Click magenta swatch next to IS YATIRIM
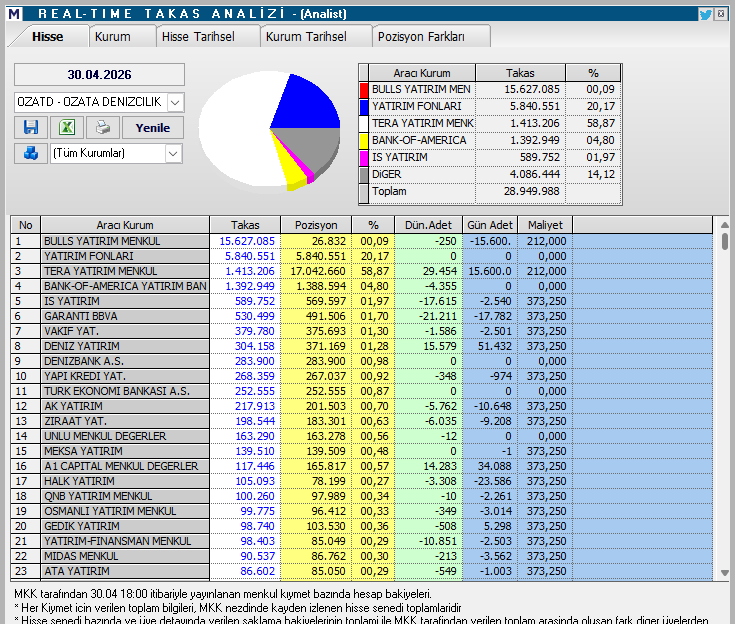The width and height of the screenshot is (735, 624). [364, 158]
